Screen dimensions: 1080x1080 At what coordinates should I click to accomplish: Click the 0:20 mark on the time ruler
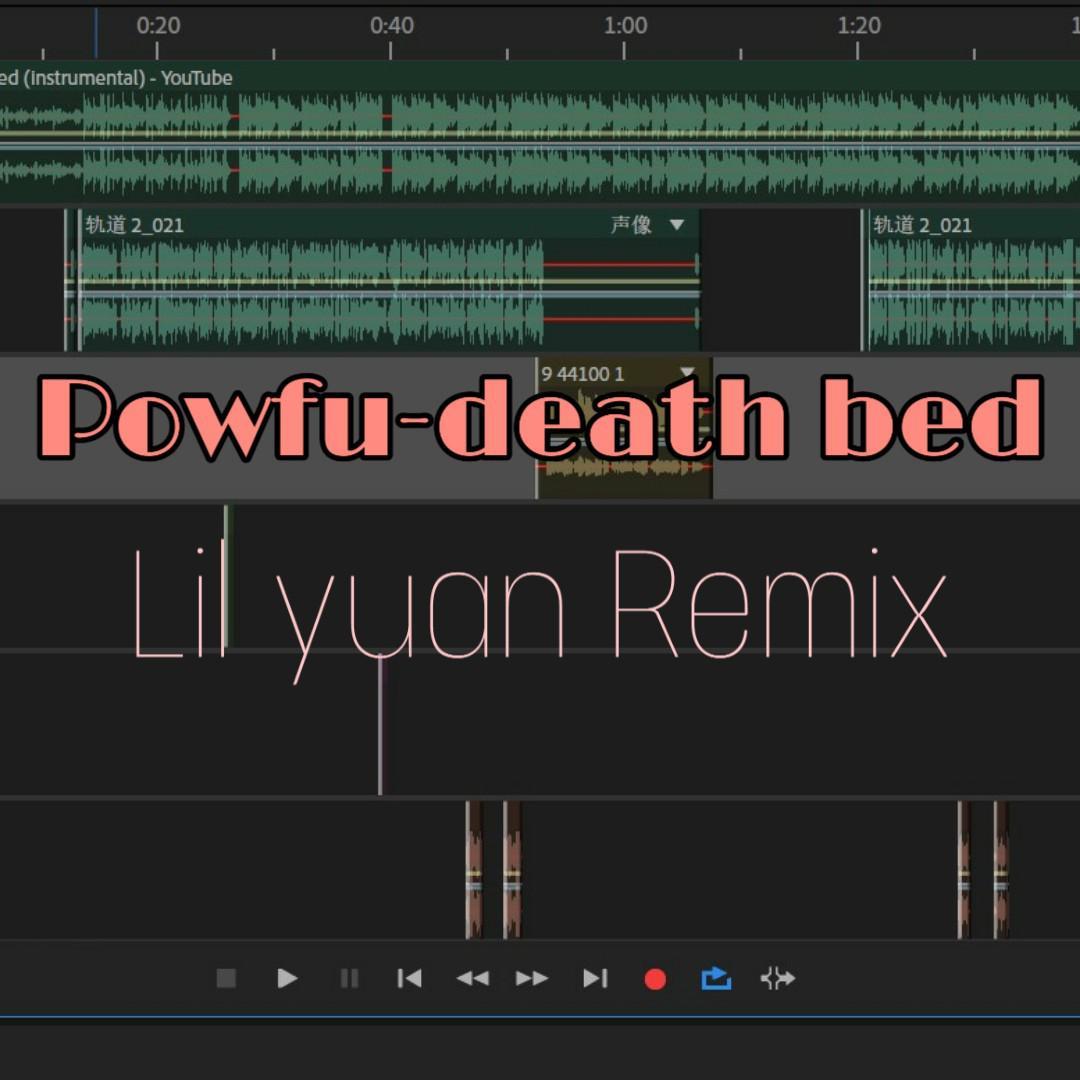[158, 25]
